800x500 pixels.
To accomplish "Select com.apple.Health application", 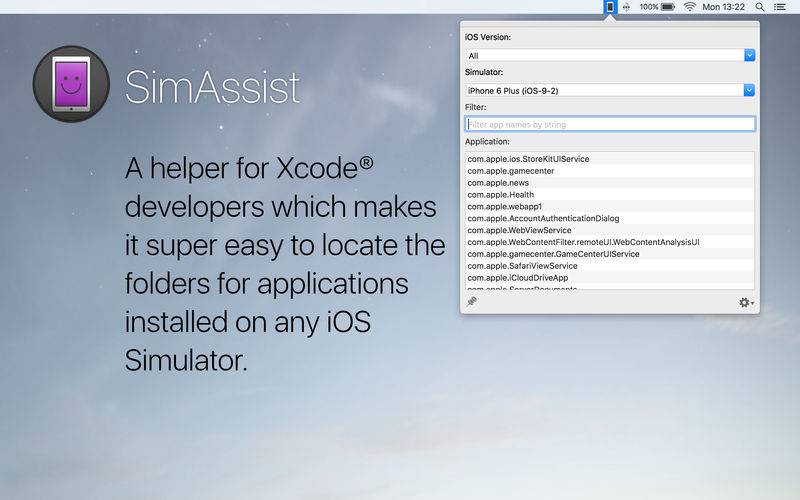I will [610, 194].
